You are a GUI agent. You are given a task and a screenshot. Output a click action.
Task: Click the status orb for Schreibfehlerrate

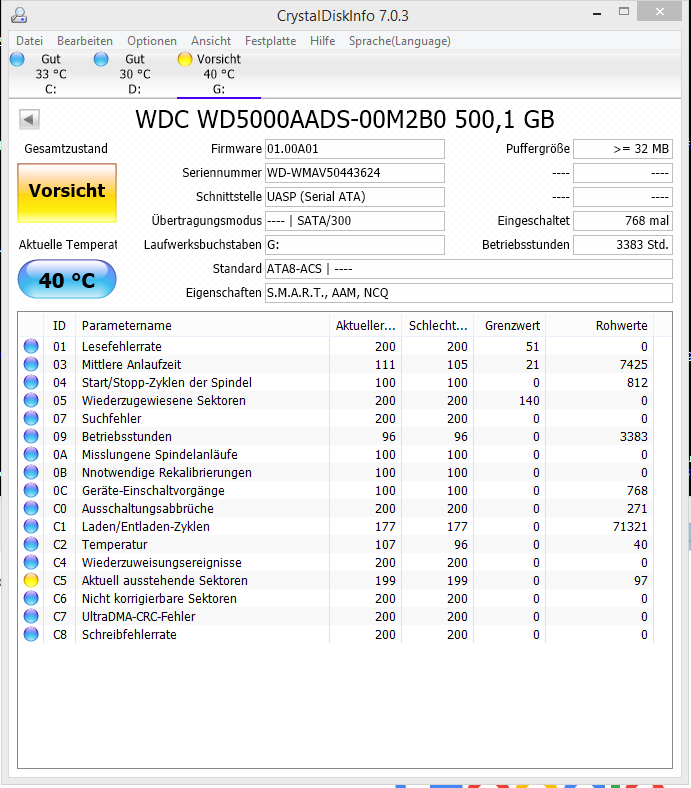click(x=31, y=634)
